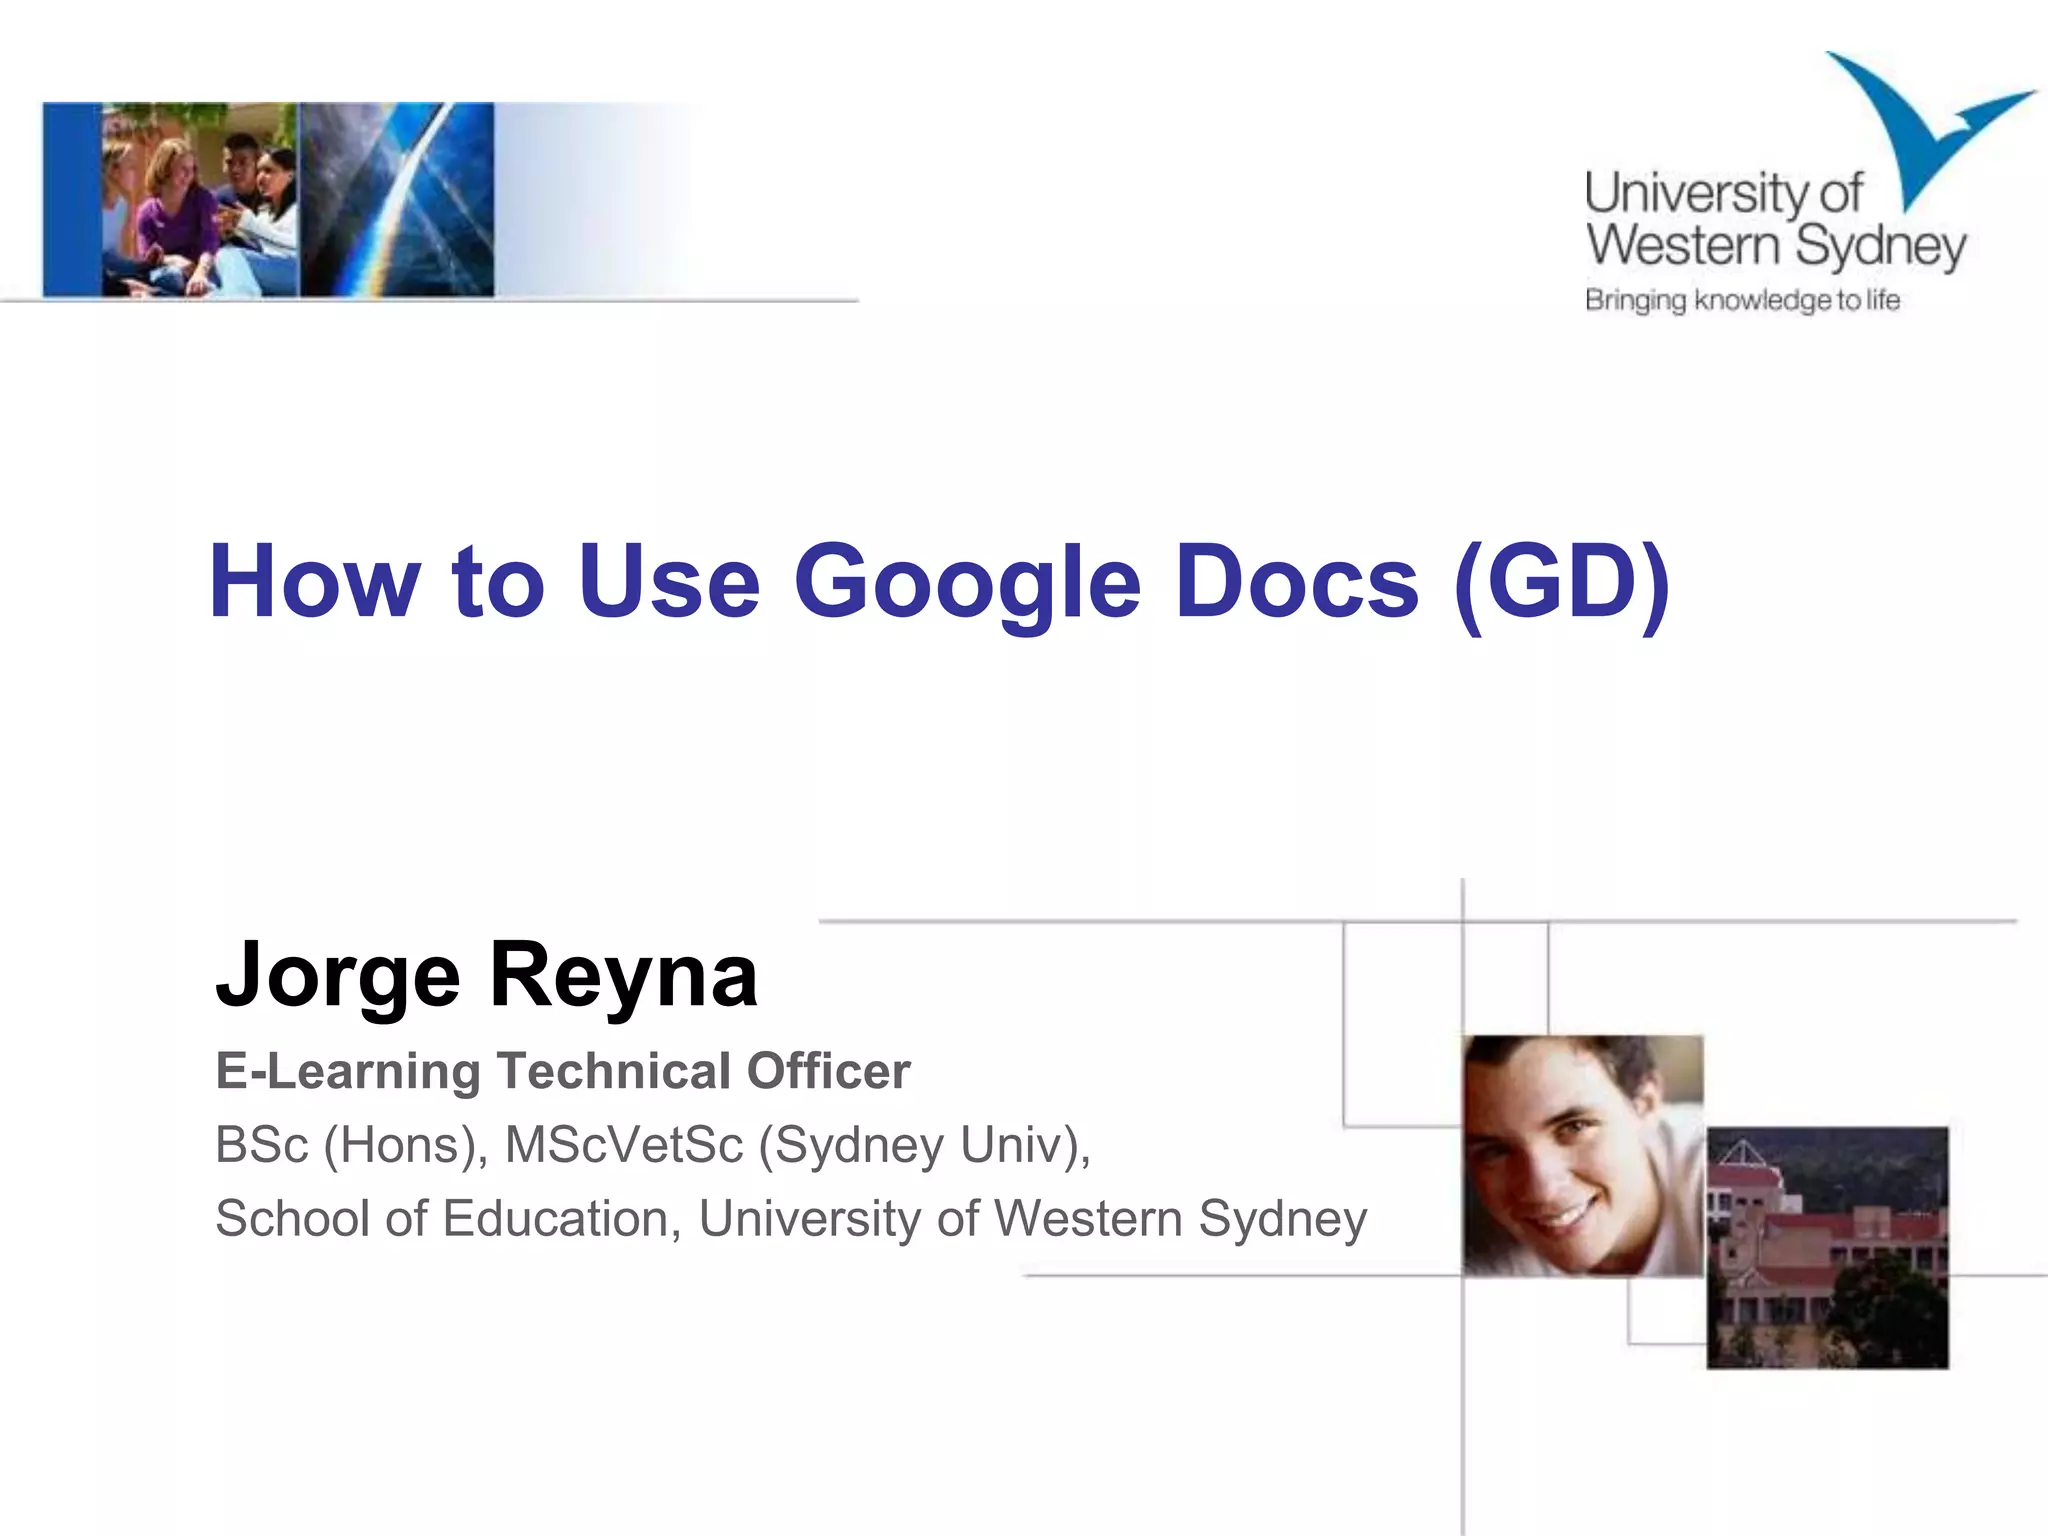The height and width of the screenshot is (1536, 2048).
Task: Select the presenter name 'Jorge Reyna'
Action: pos(487,974)
